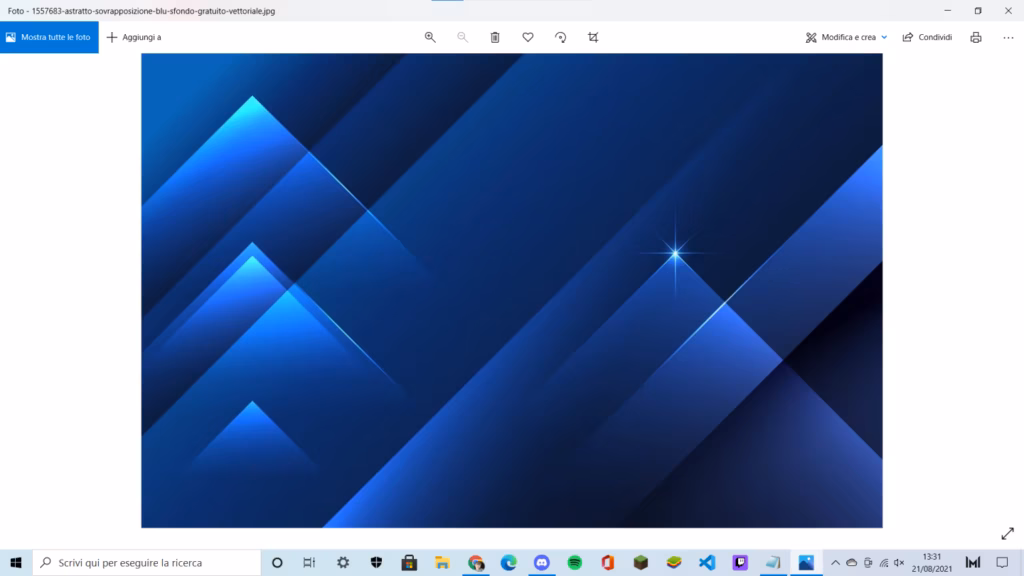Screen dimensions: 1024x576
Task: Add photo to favorites with heart icon
Action: click(x=528, y=37)
